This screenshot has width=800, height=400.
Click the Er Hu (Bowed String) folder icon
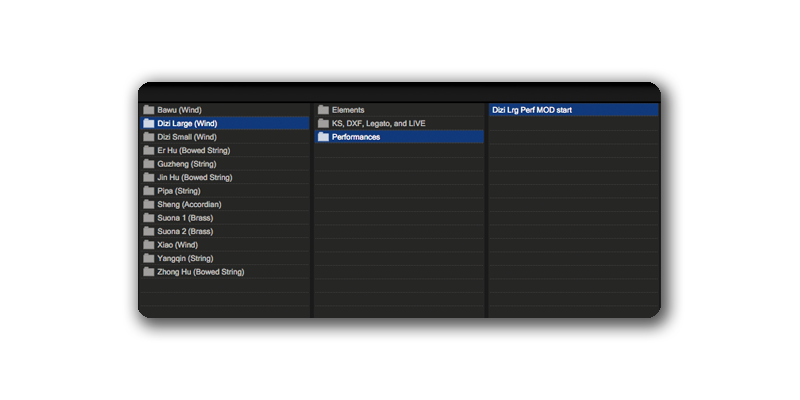point(148,150)
